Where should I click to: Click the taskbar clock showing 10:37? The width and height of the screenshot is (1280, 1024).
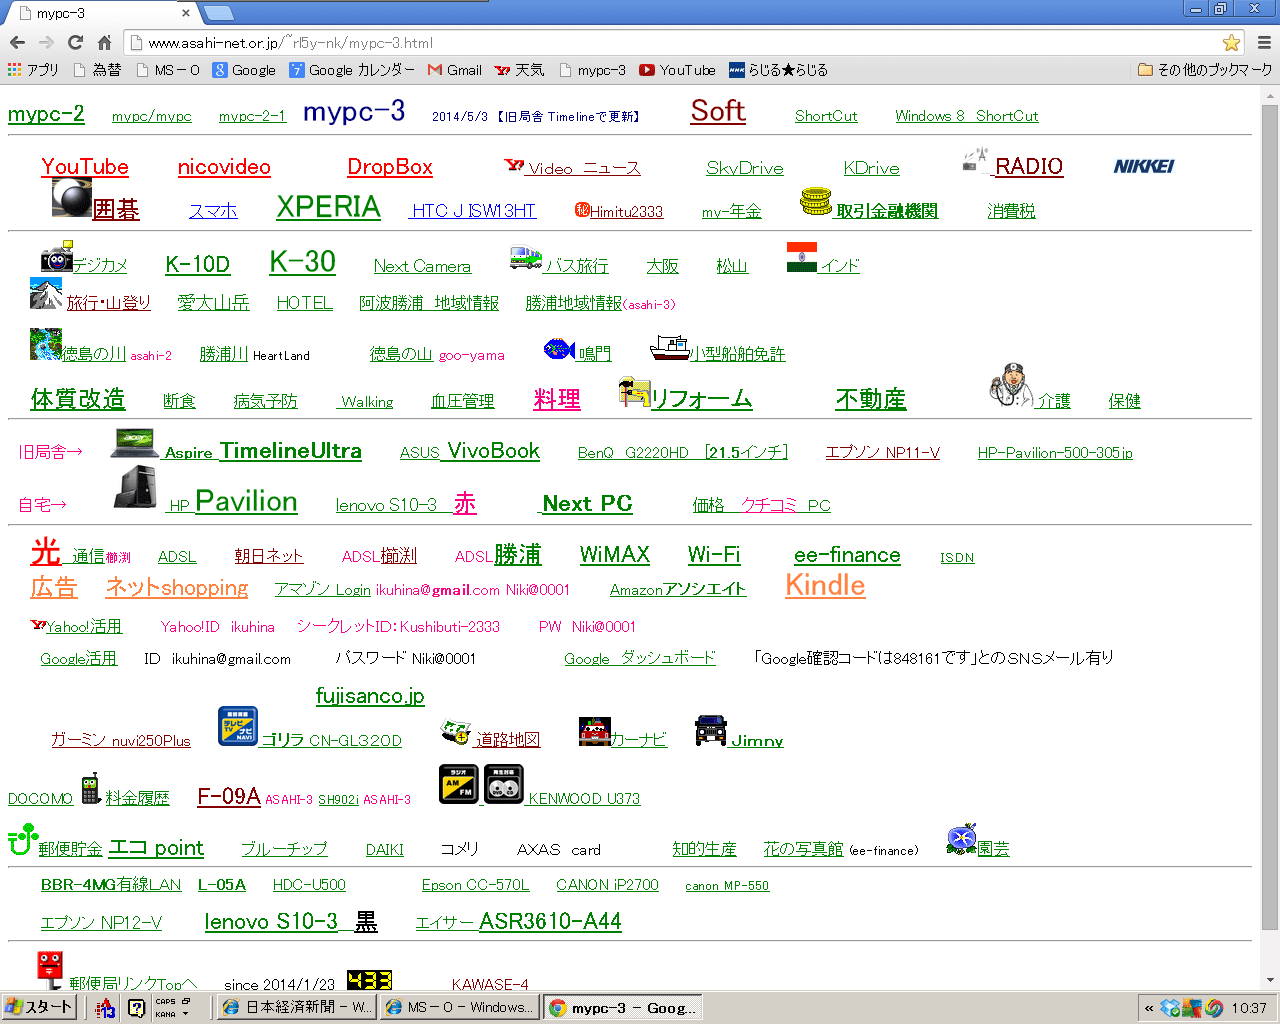(1249, 1008)
